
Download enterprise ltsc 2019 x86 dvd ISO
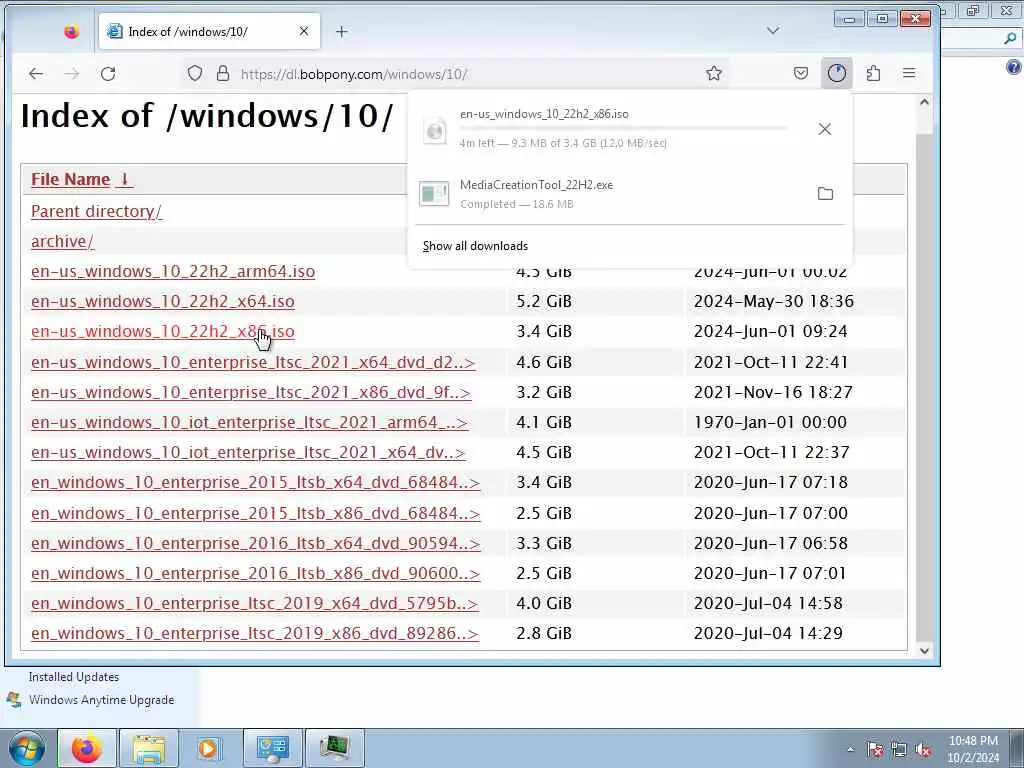[255, 633]
